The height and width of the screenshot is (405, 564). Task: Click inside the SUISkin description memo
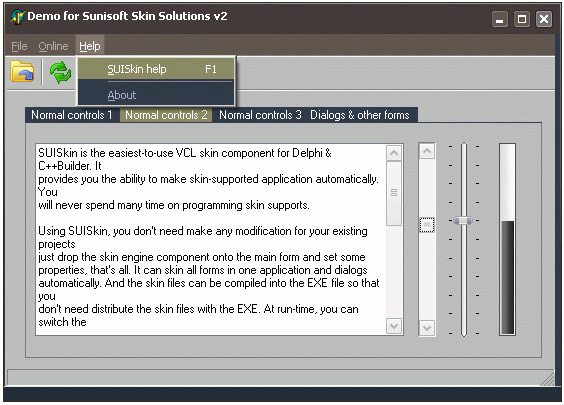[211, 239]
